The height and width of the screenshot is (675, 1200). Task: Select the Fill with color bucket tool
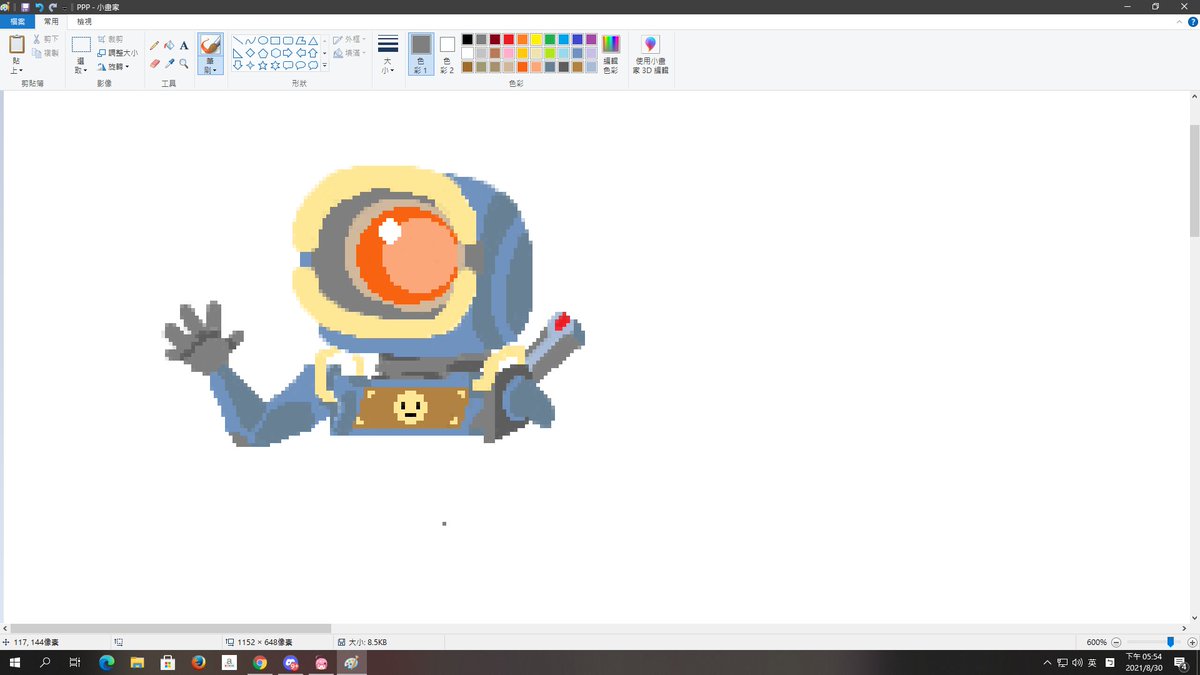169,45
